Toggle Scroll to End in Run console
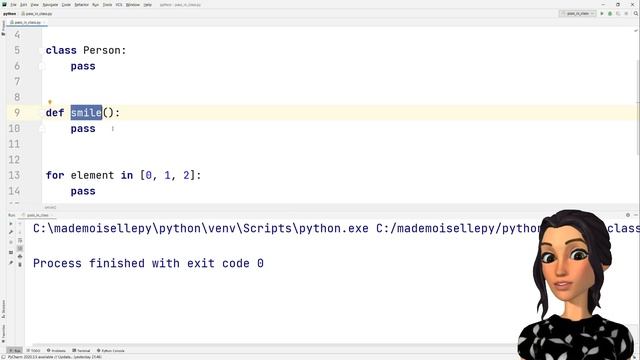 [x=20, y=249]
